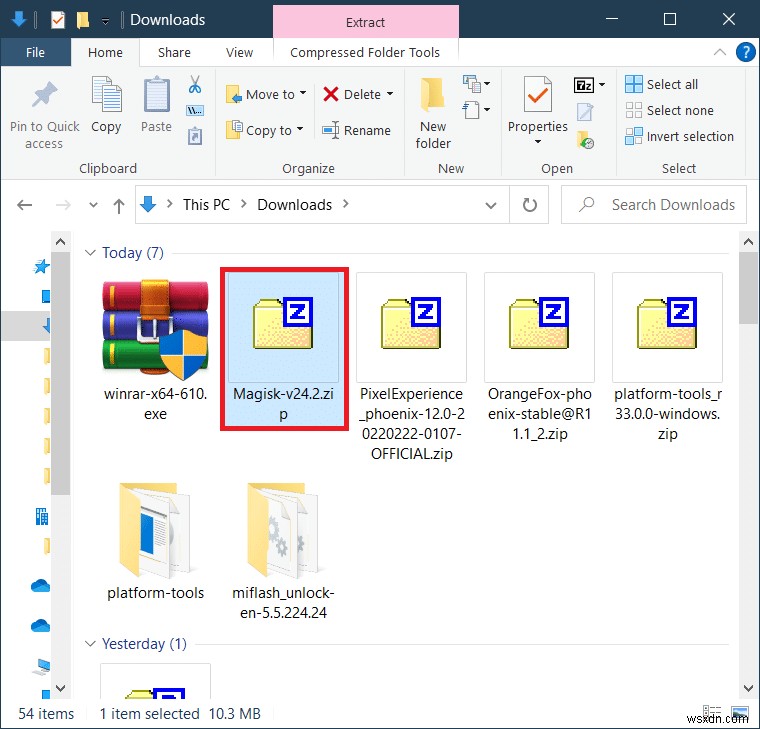760x729 pixels.
Task: Select the Magisk-v24.2.zip file
Action: tap(284, 349)
